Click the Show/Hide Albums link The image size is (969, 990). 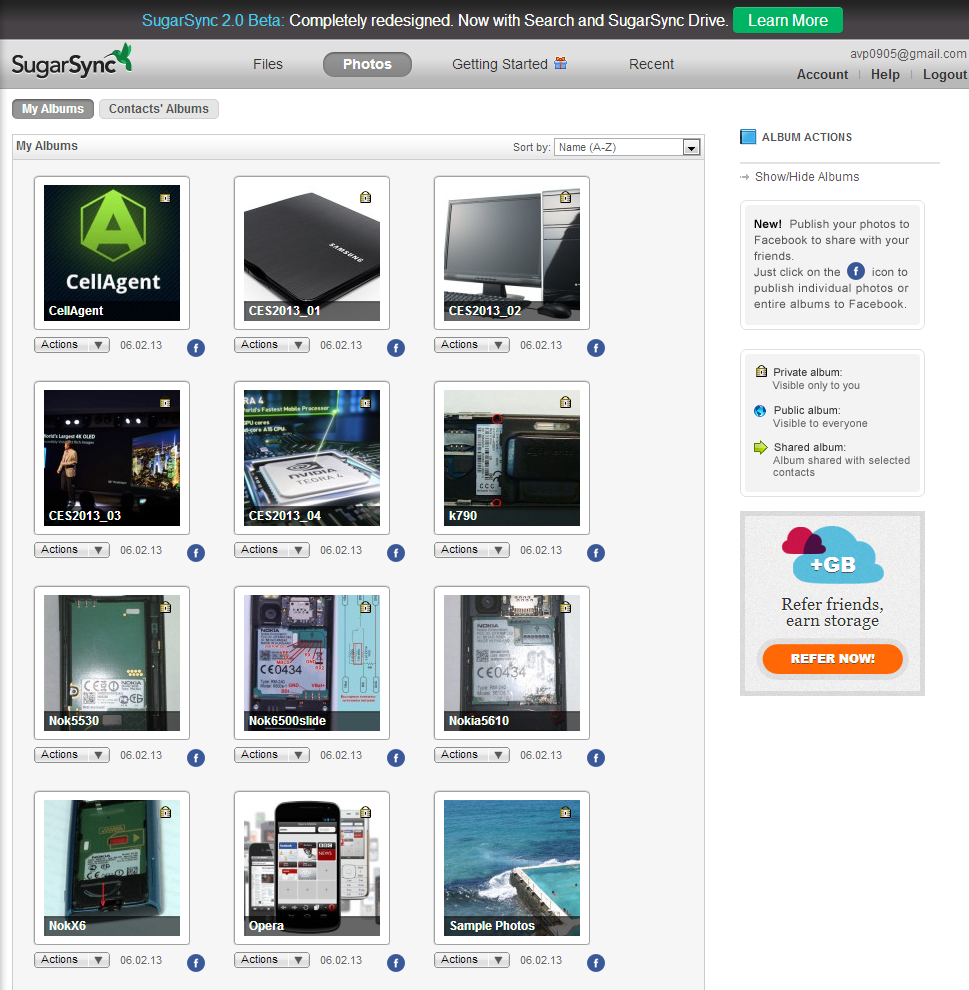pyautogui.click(x=807, y=177)
